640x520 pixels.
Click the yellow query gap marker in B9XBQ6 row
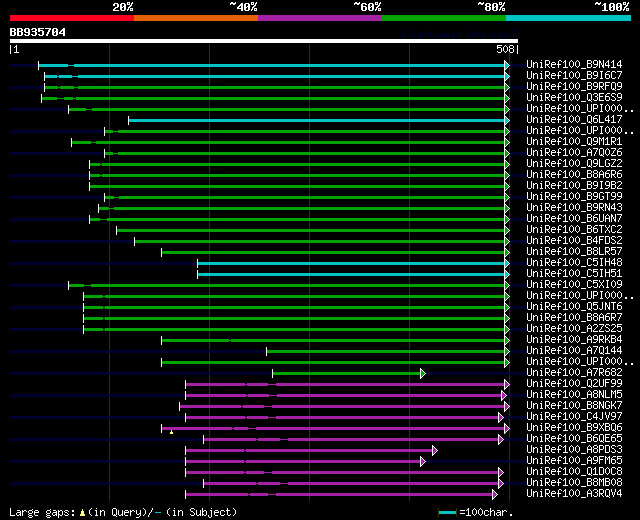click(x=171, y=432)
